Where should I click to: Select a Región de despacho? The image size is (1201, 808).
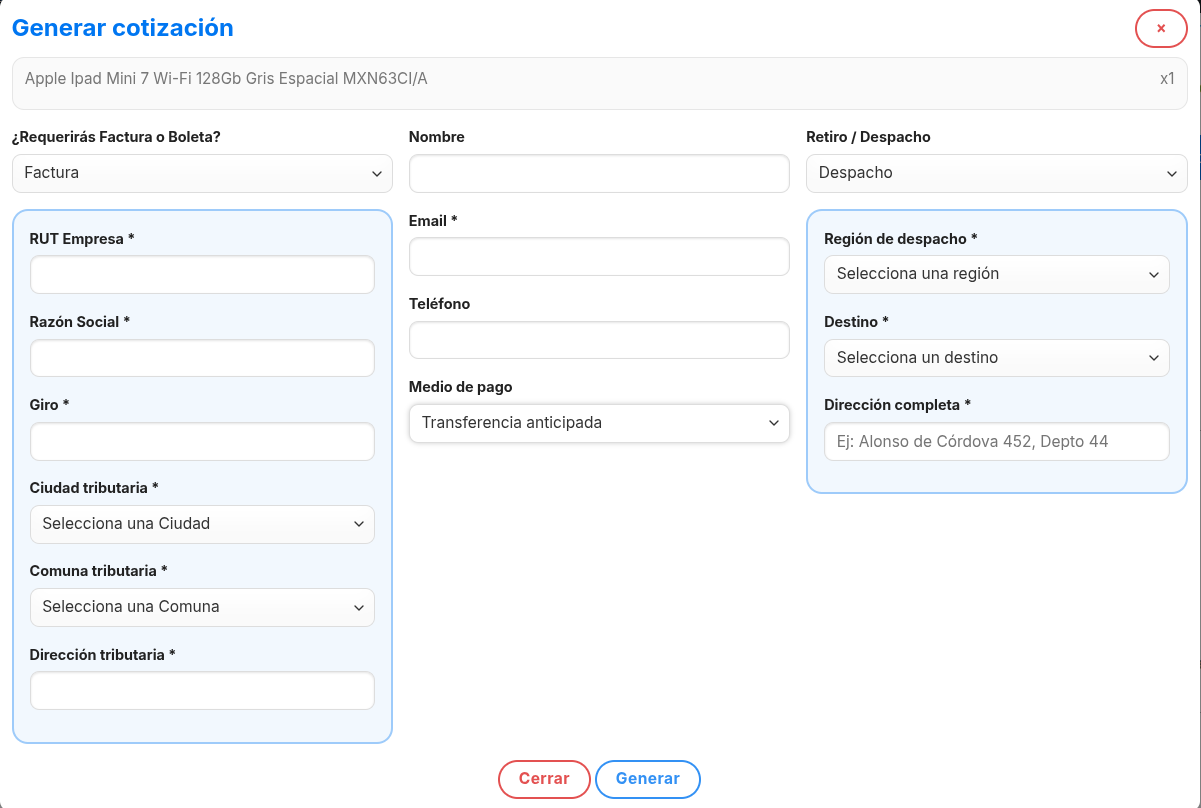996,274
